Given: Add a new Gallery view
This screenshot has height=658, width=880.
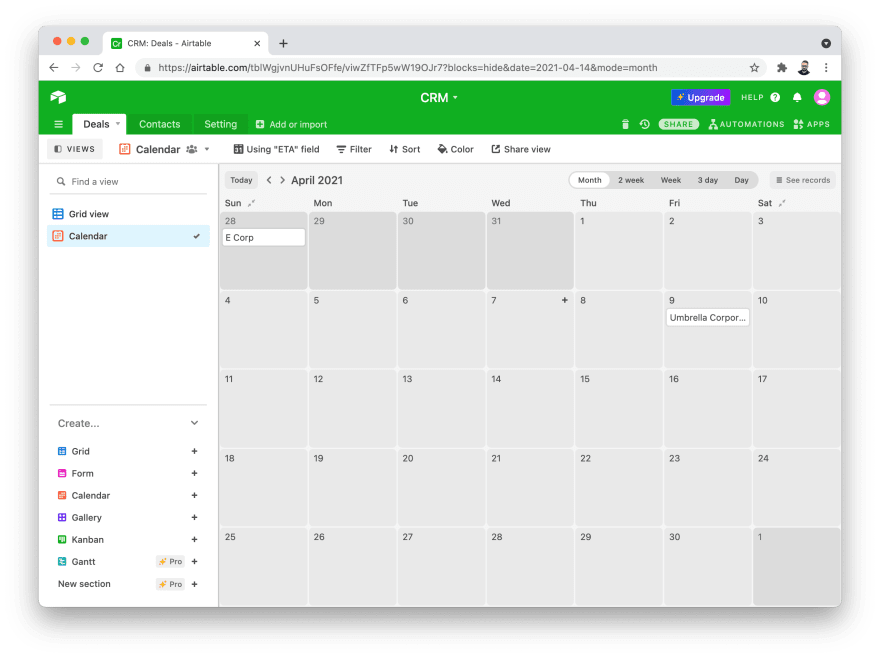Looking at the screenshot, I should [x=194, y=517].
